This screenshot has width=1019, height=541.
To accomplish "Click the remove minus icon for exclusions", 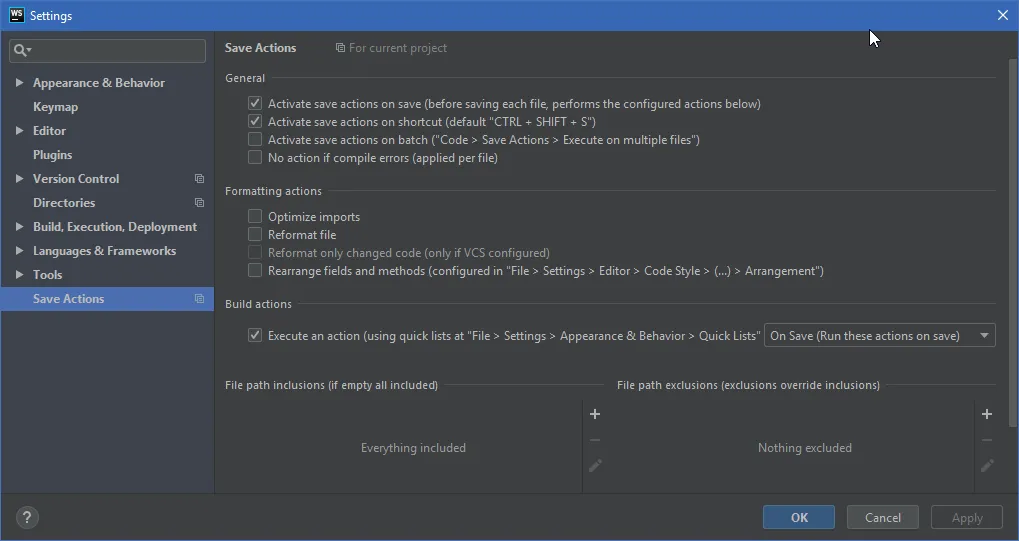I will (x=987, y=440).
